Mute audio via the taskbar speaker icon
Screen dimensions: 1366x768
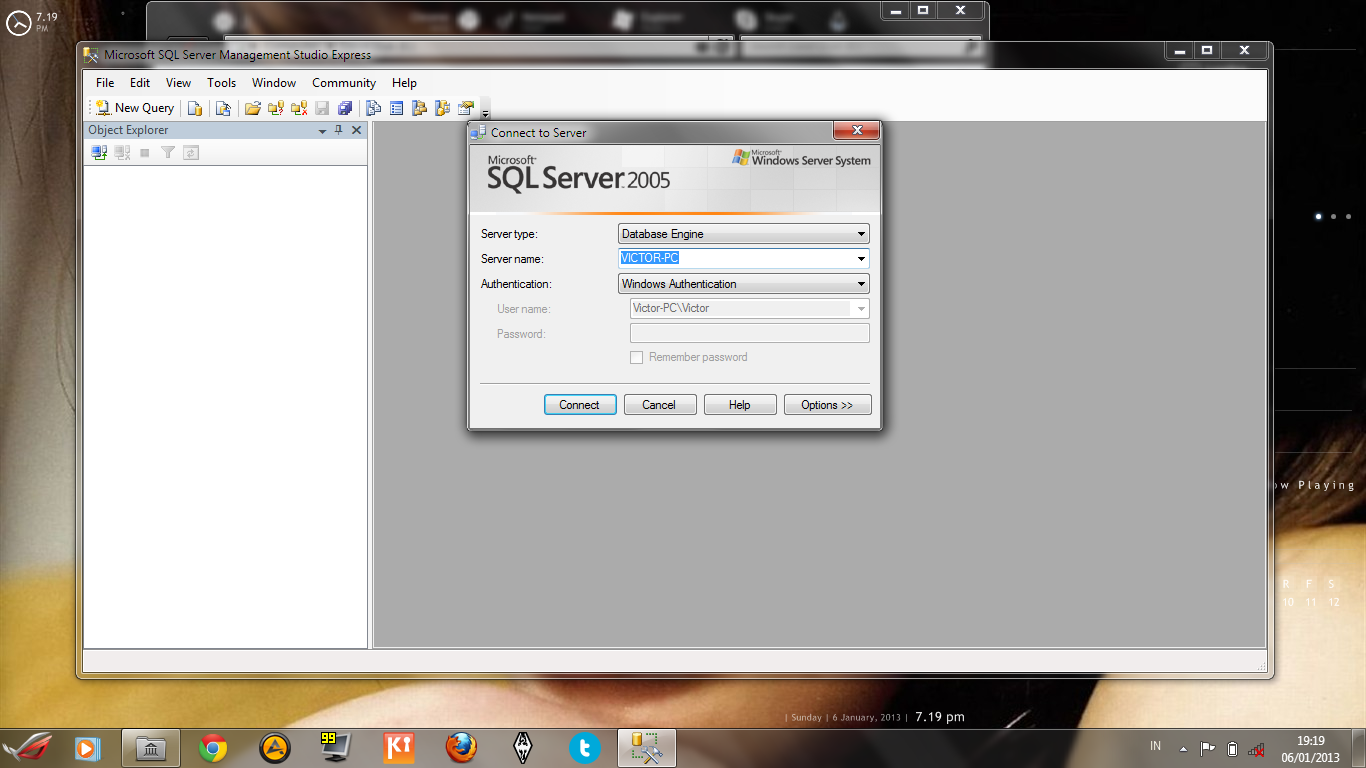click(x=1256, y=746)
